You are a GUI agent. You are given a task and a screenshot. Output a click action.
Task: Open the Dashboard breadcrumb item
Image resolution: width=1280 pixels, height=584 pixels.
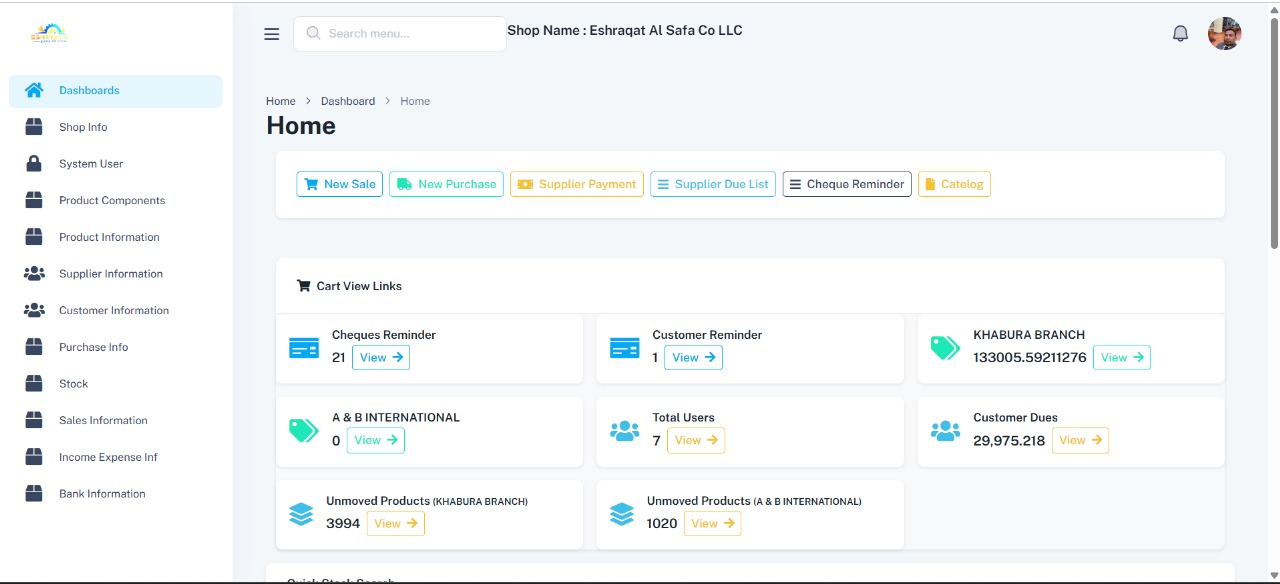(348, 100)
